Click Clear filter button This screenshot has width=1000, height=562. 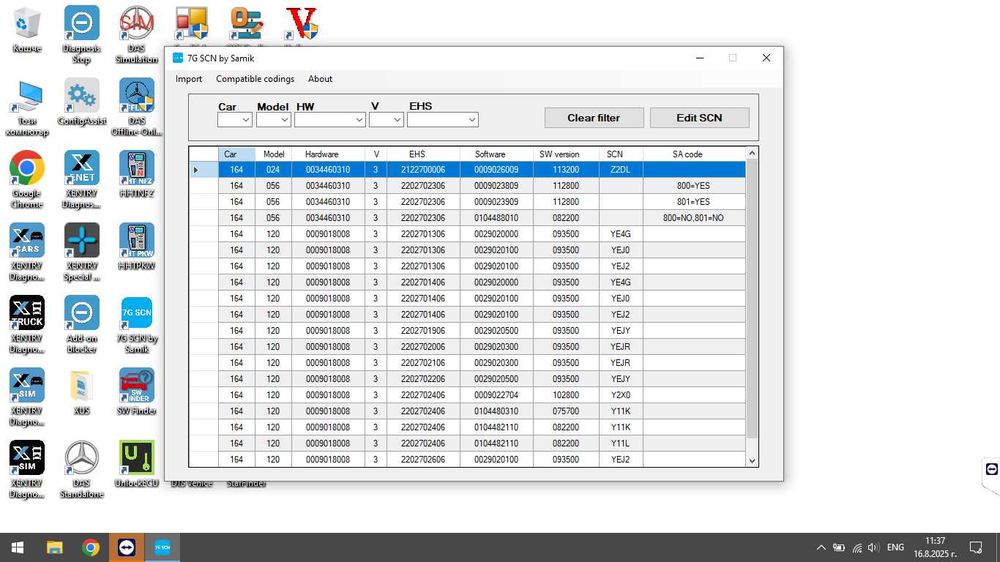pyautogui.click(x=594, y=117)
